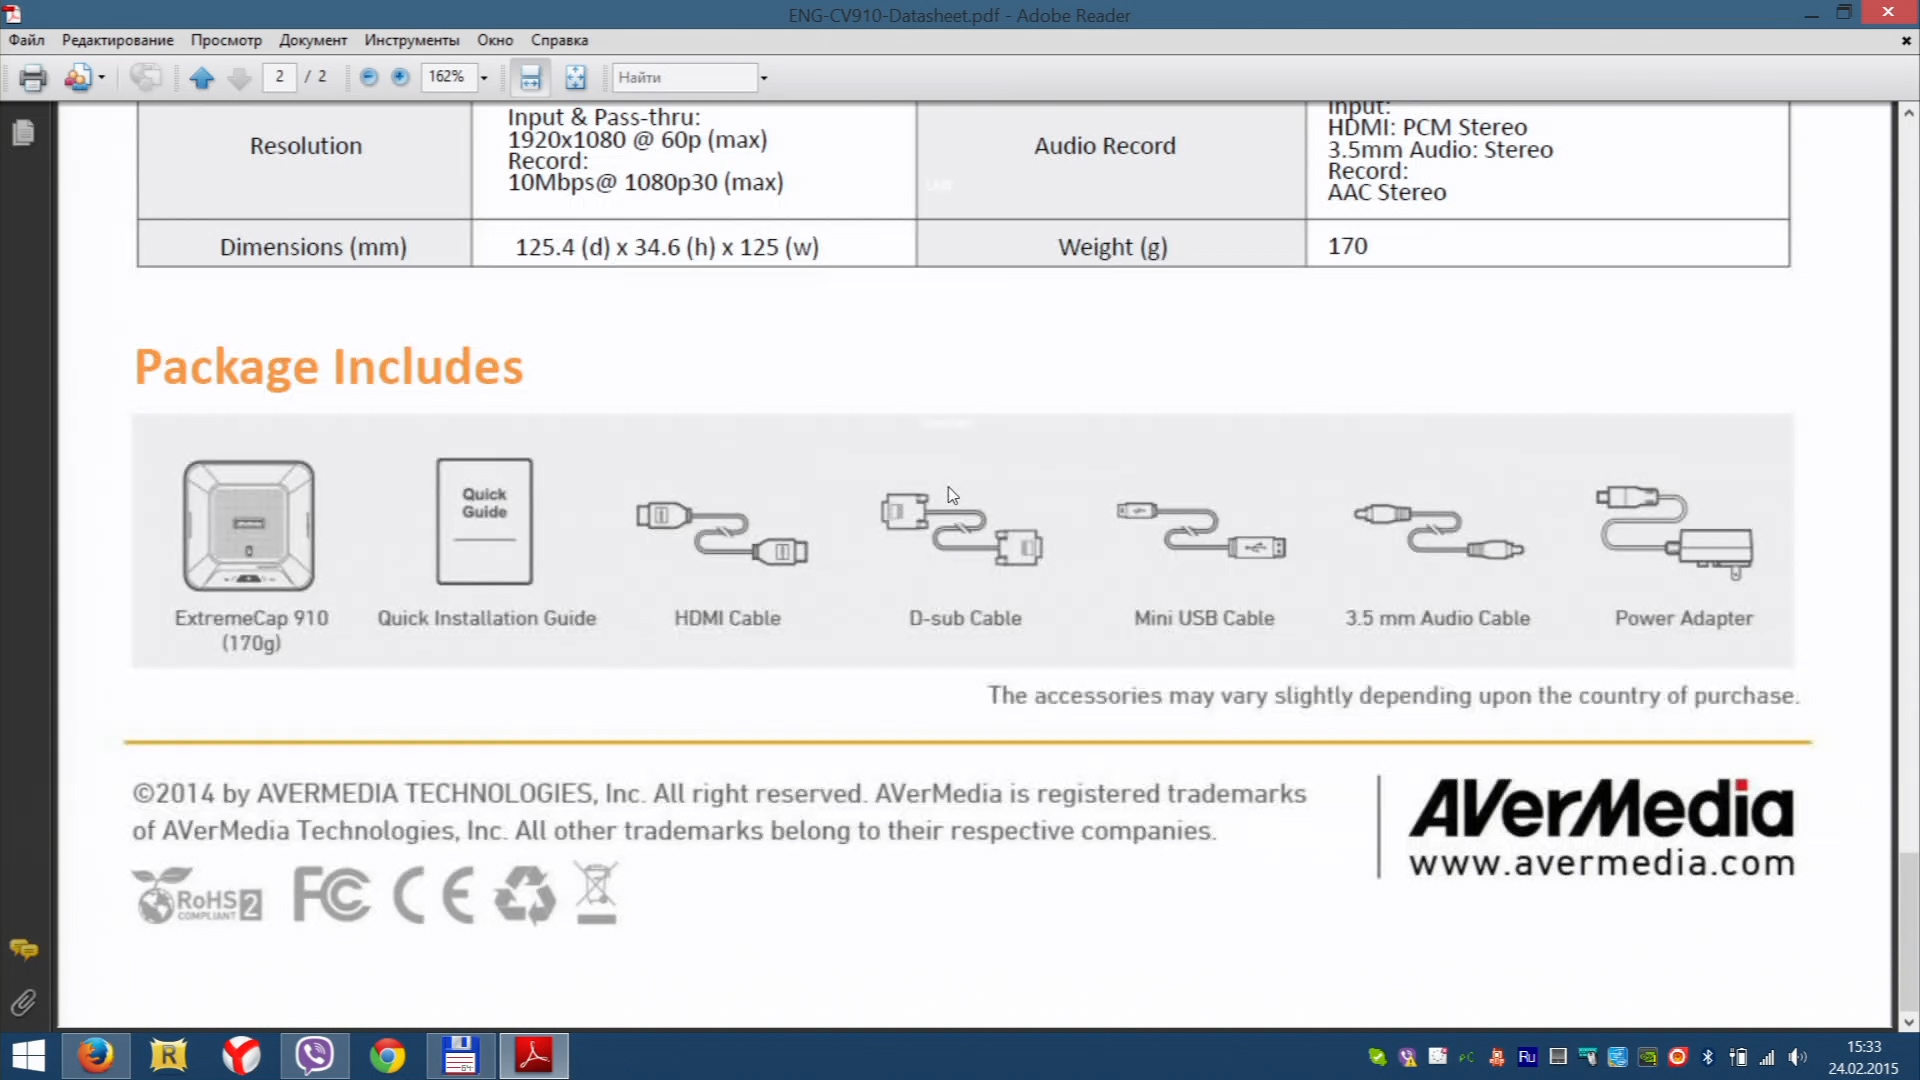Click the Windows Start button
This screenshot has height=1080, width=1920.
[x=28, y=1056]
